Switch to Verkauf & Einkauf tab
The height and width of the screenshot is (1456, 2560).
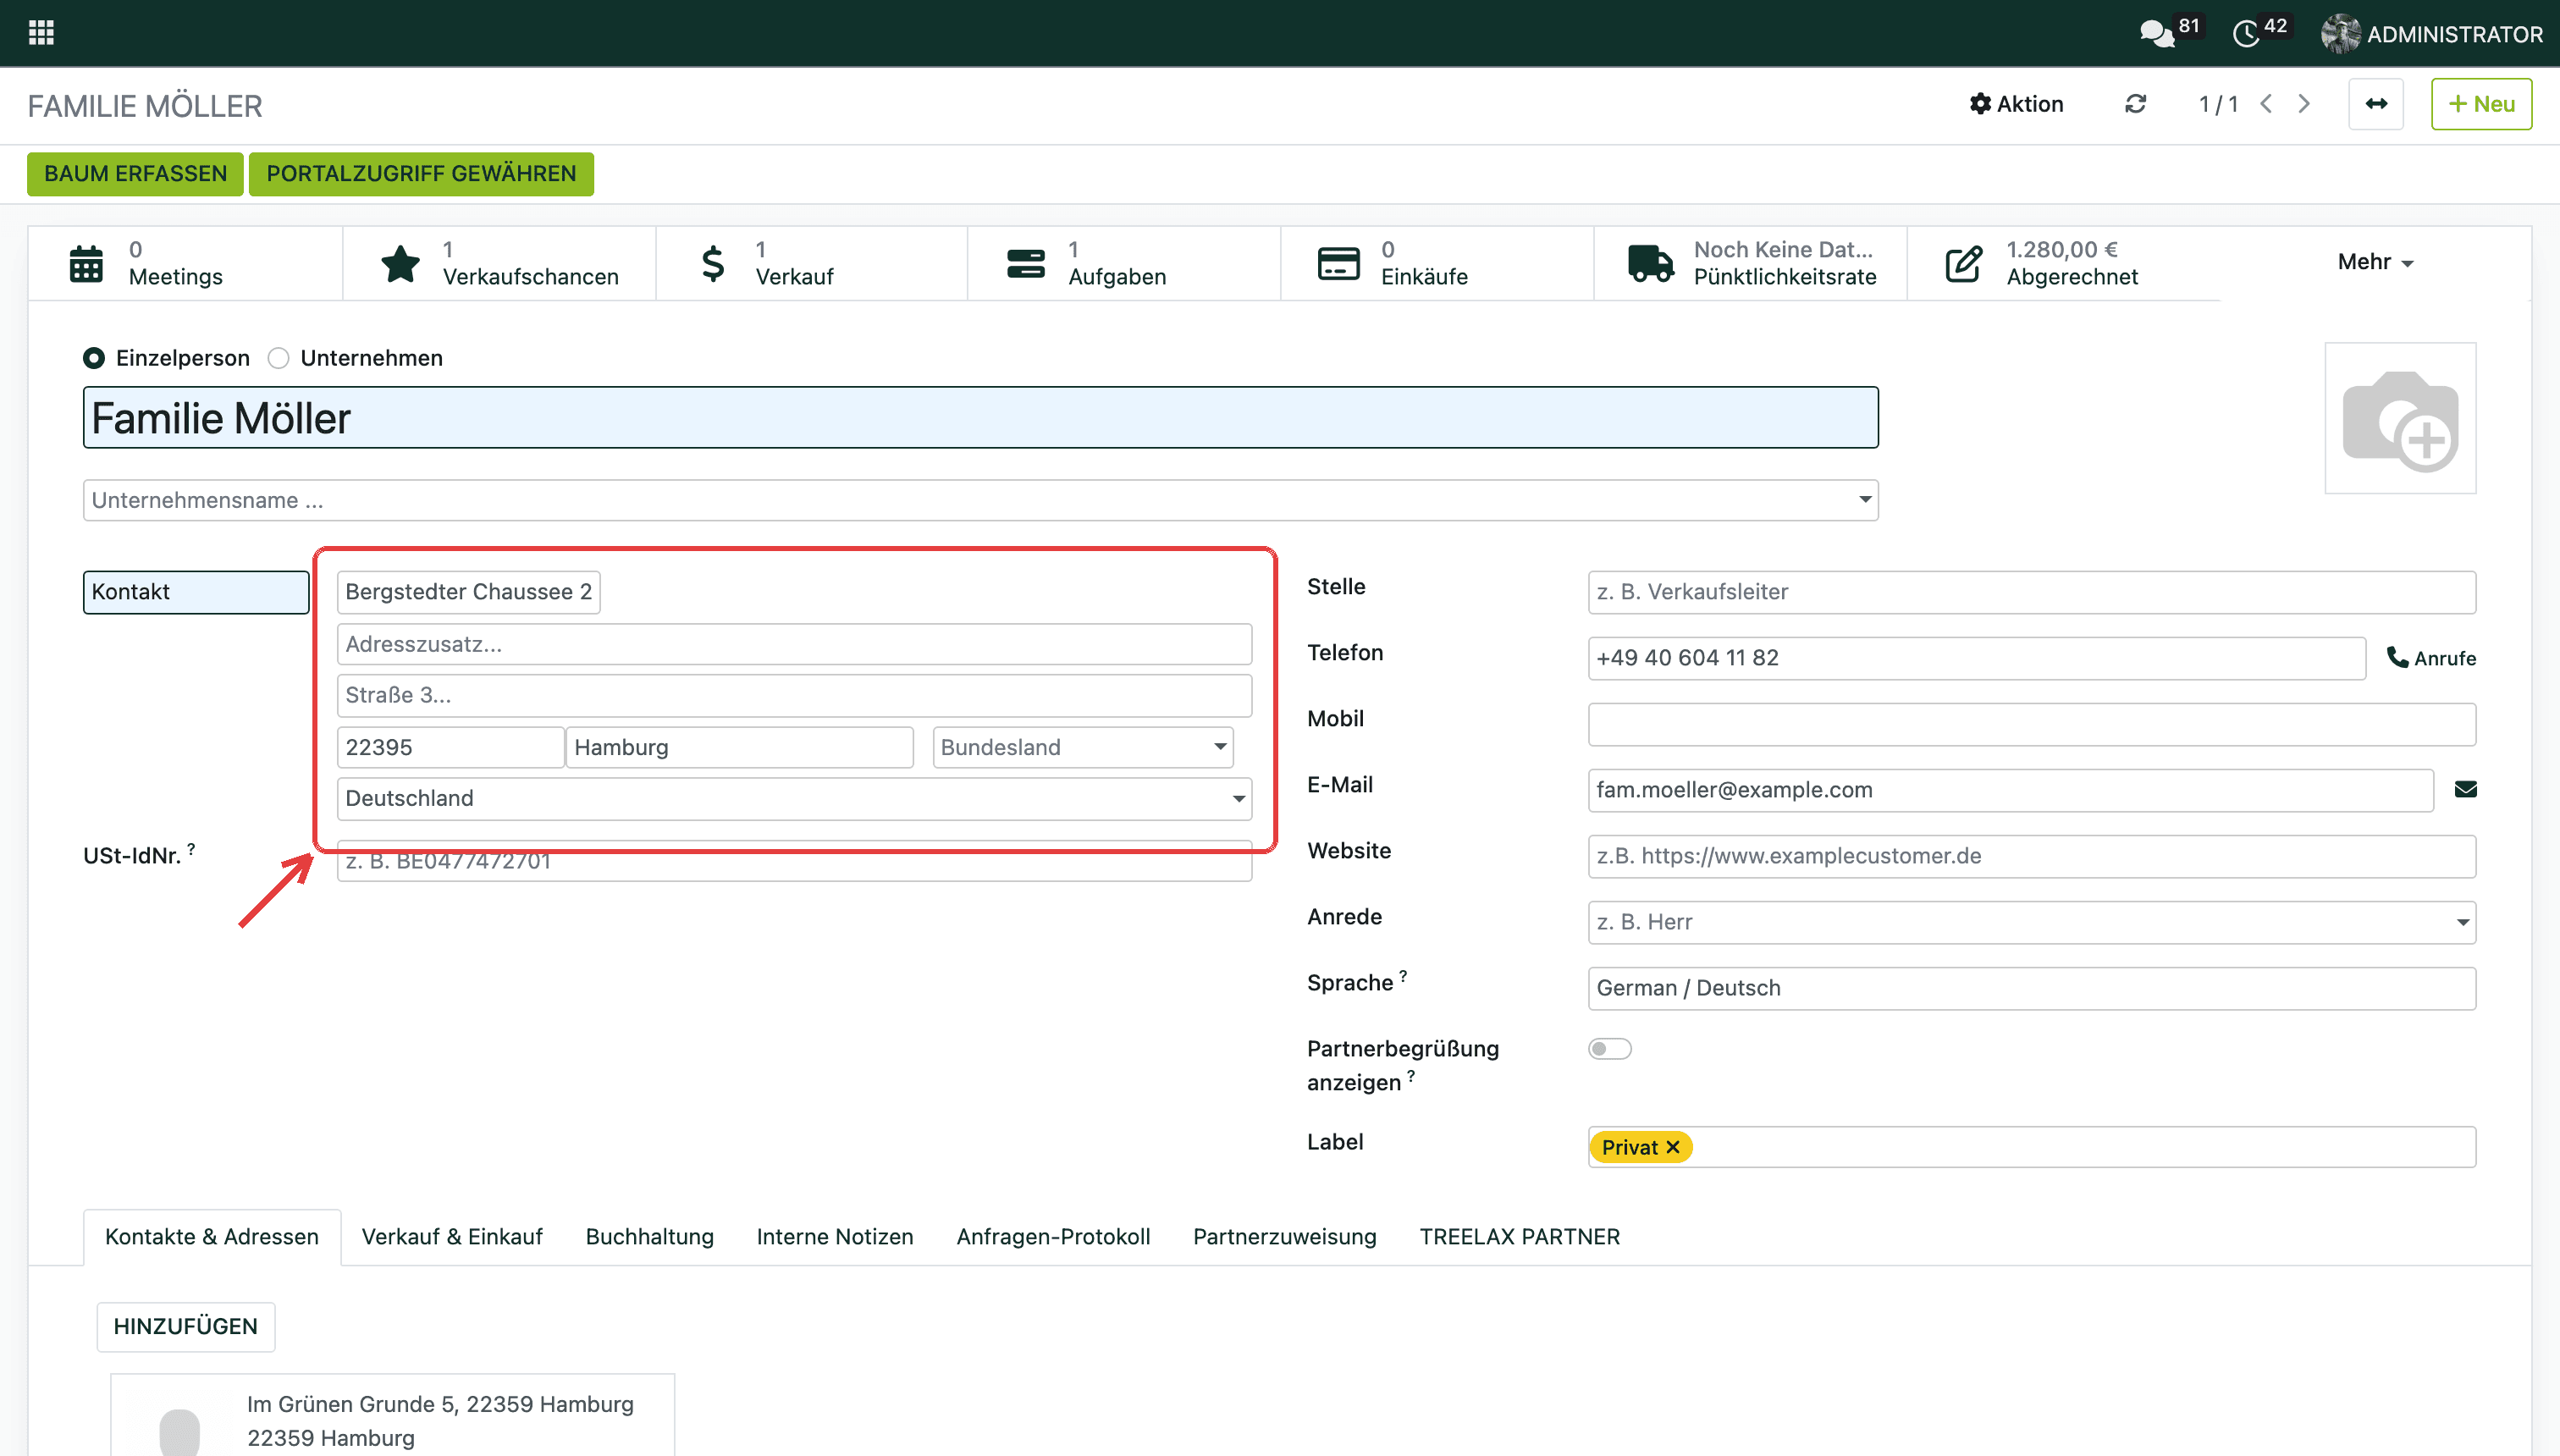tap(452, 1236)
